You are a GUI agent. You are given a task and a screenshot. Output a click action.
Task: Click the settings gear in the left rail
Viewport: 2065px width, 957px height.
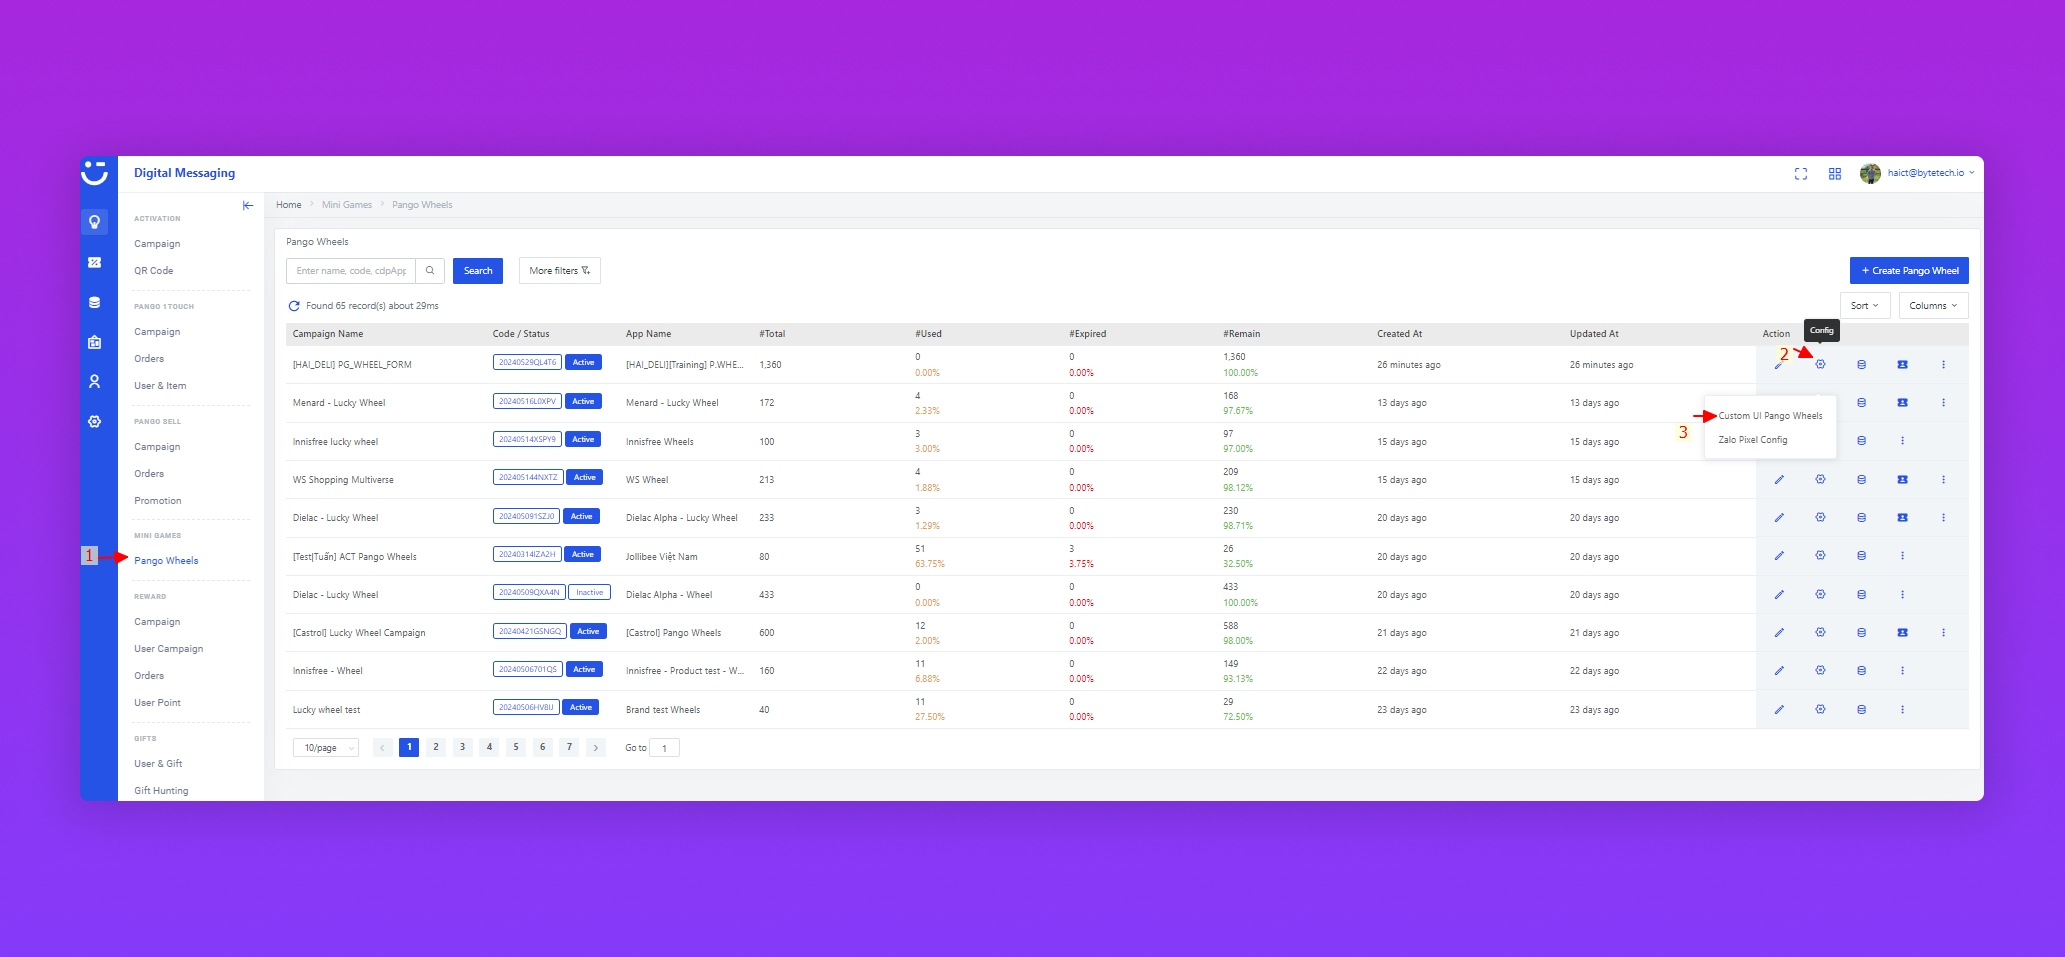click(x=95, y=422)
